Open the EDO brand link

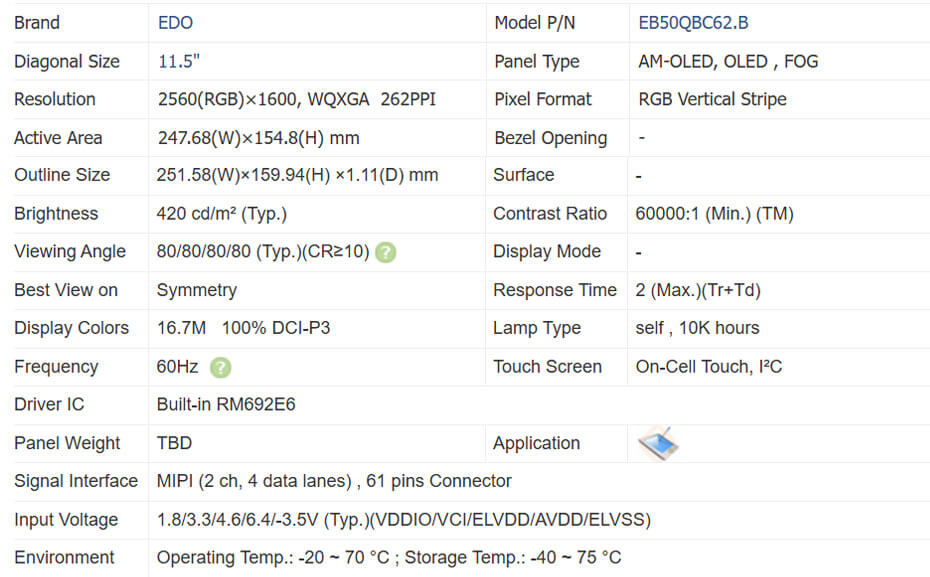pyautogui.click(x=175, y=22)
